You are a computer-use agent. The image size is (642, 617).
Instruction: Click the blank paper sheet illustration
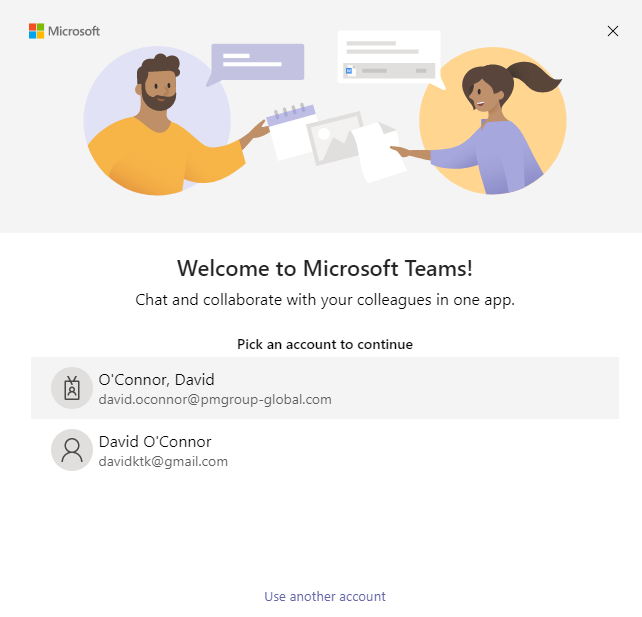(378, 152)
